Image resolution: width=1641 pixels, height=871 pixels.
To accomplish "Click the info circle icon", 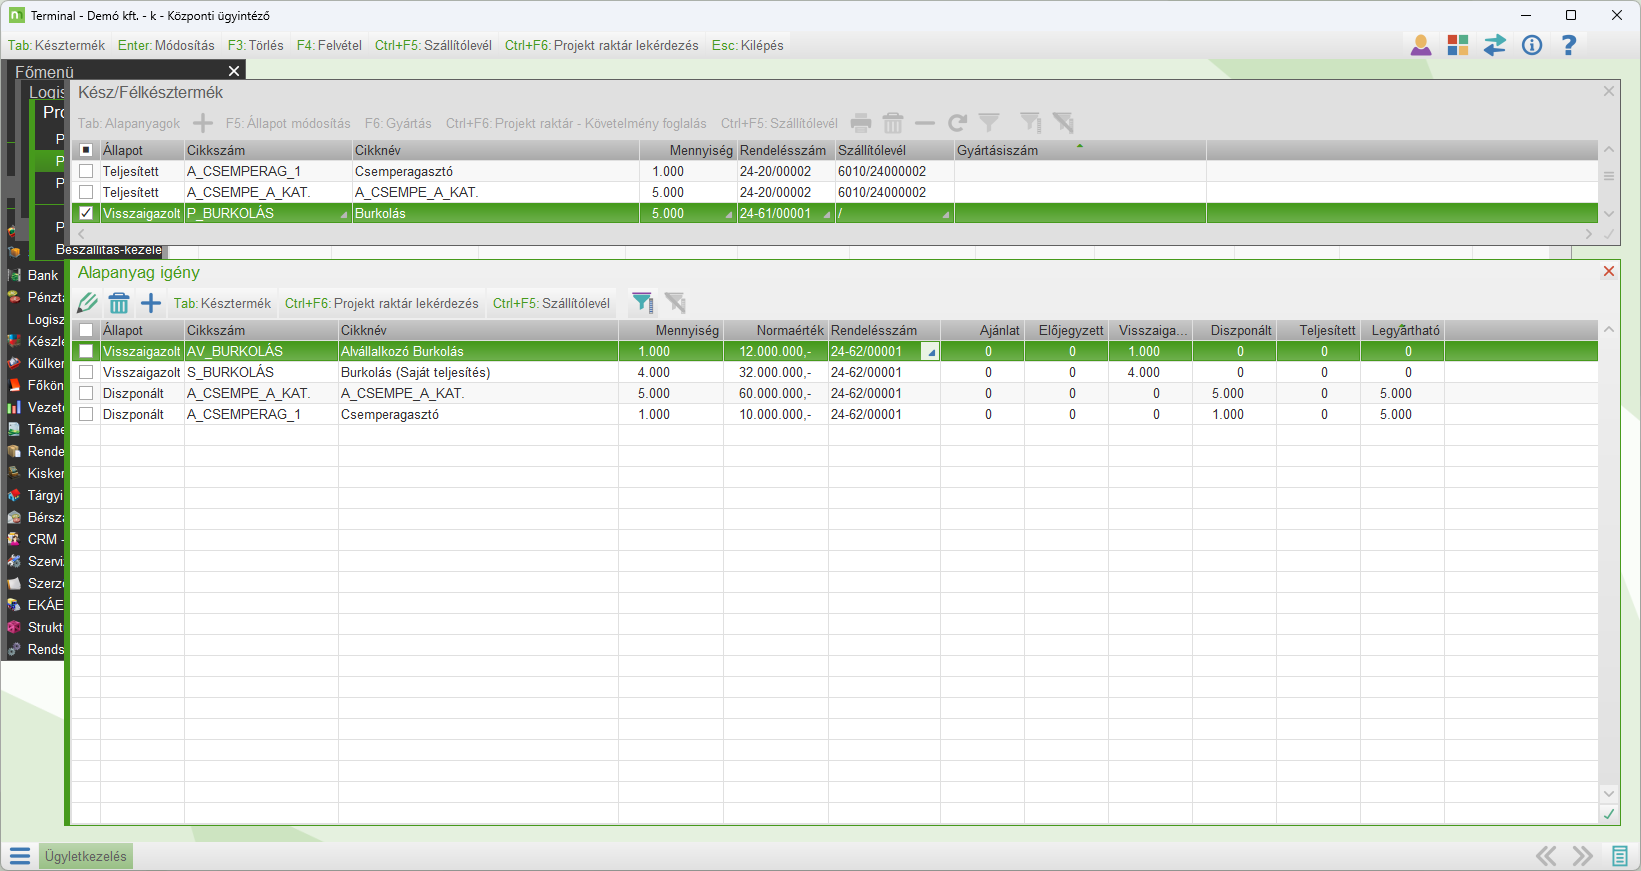I will (x=1531, y=45).
